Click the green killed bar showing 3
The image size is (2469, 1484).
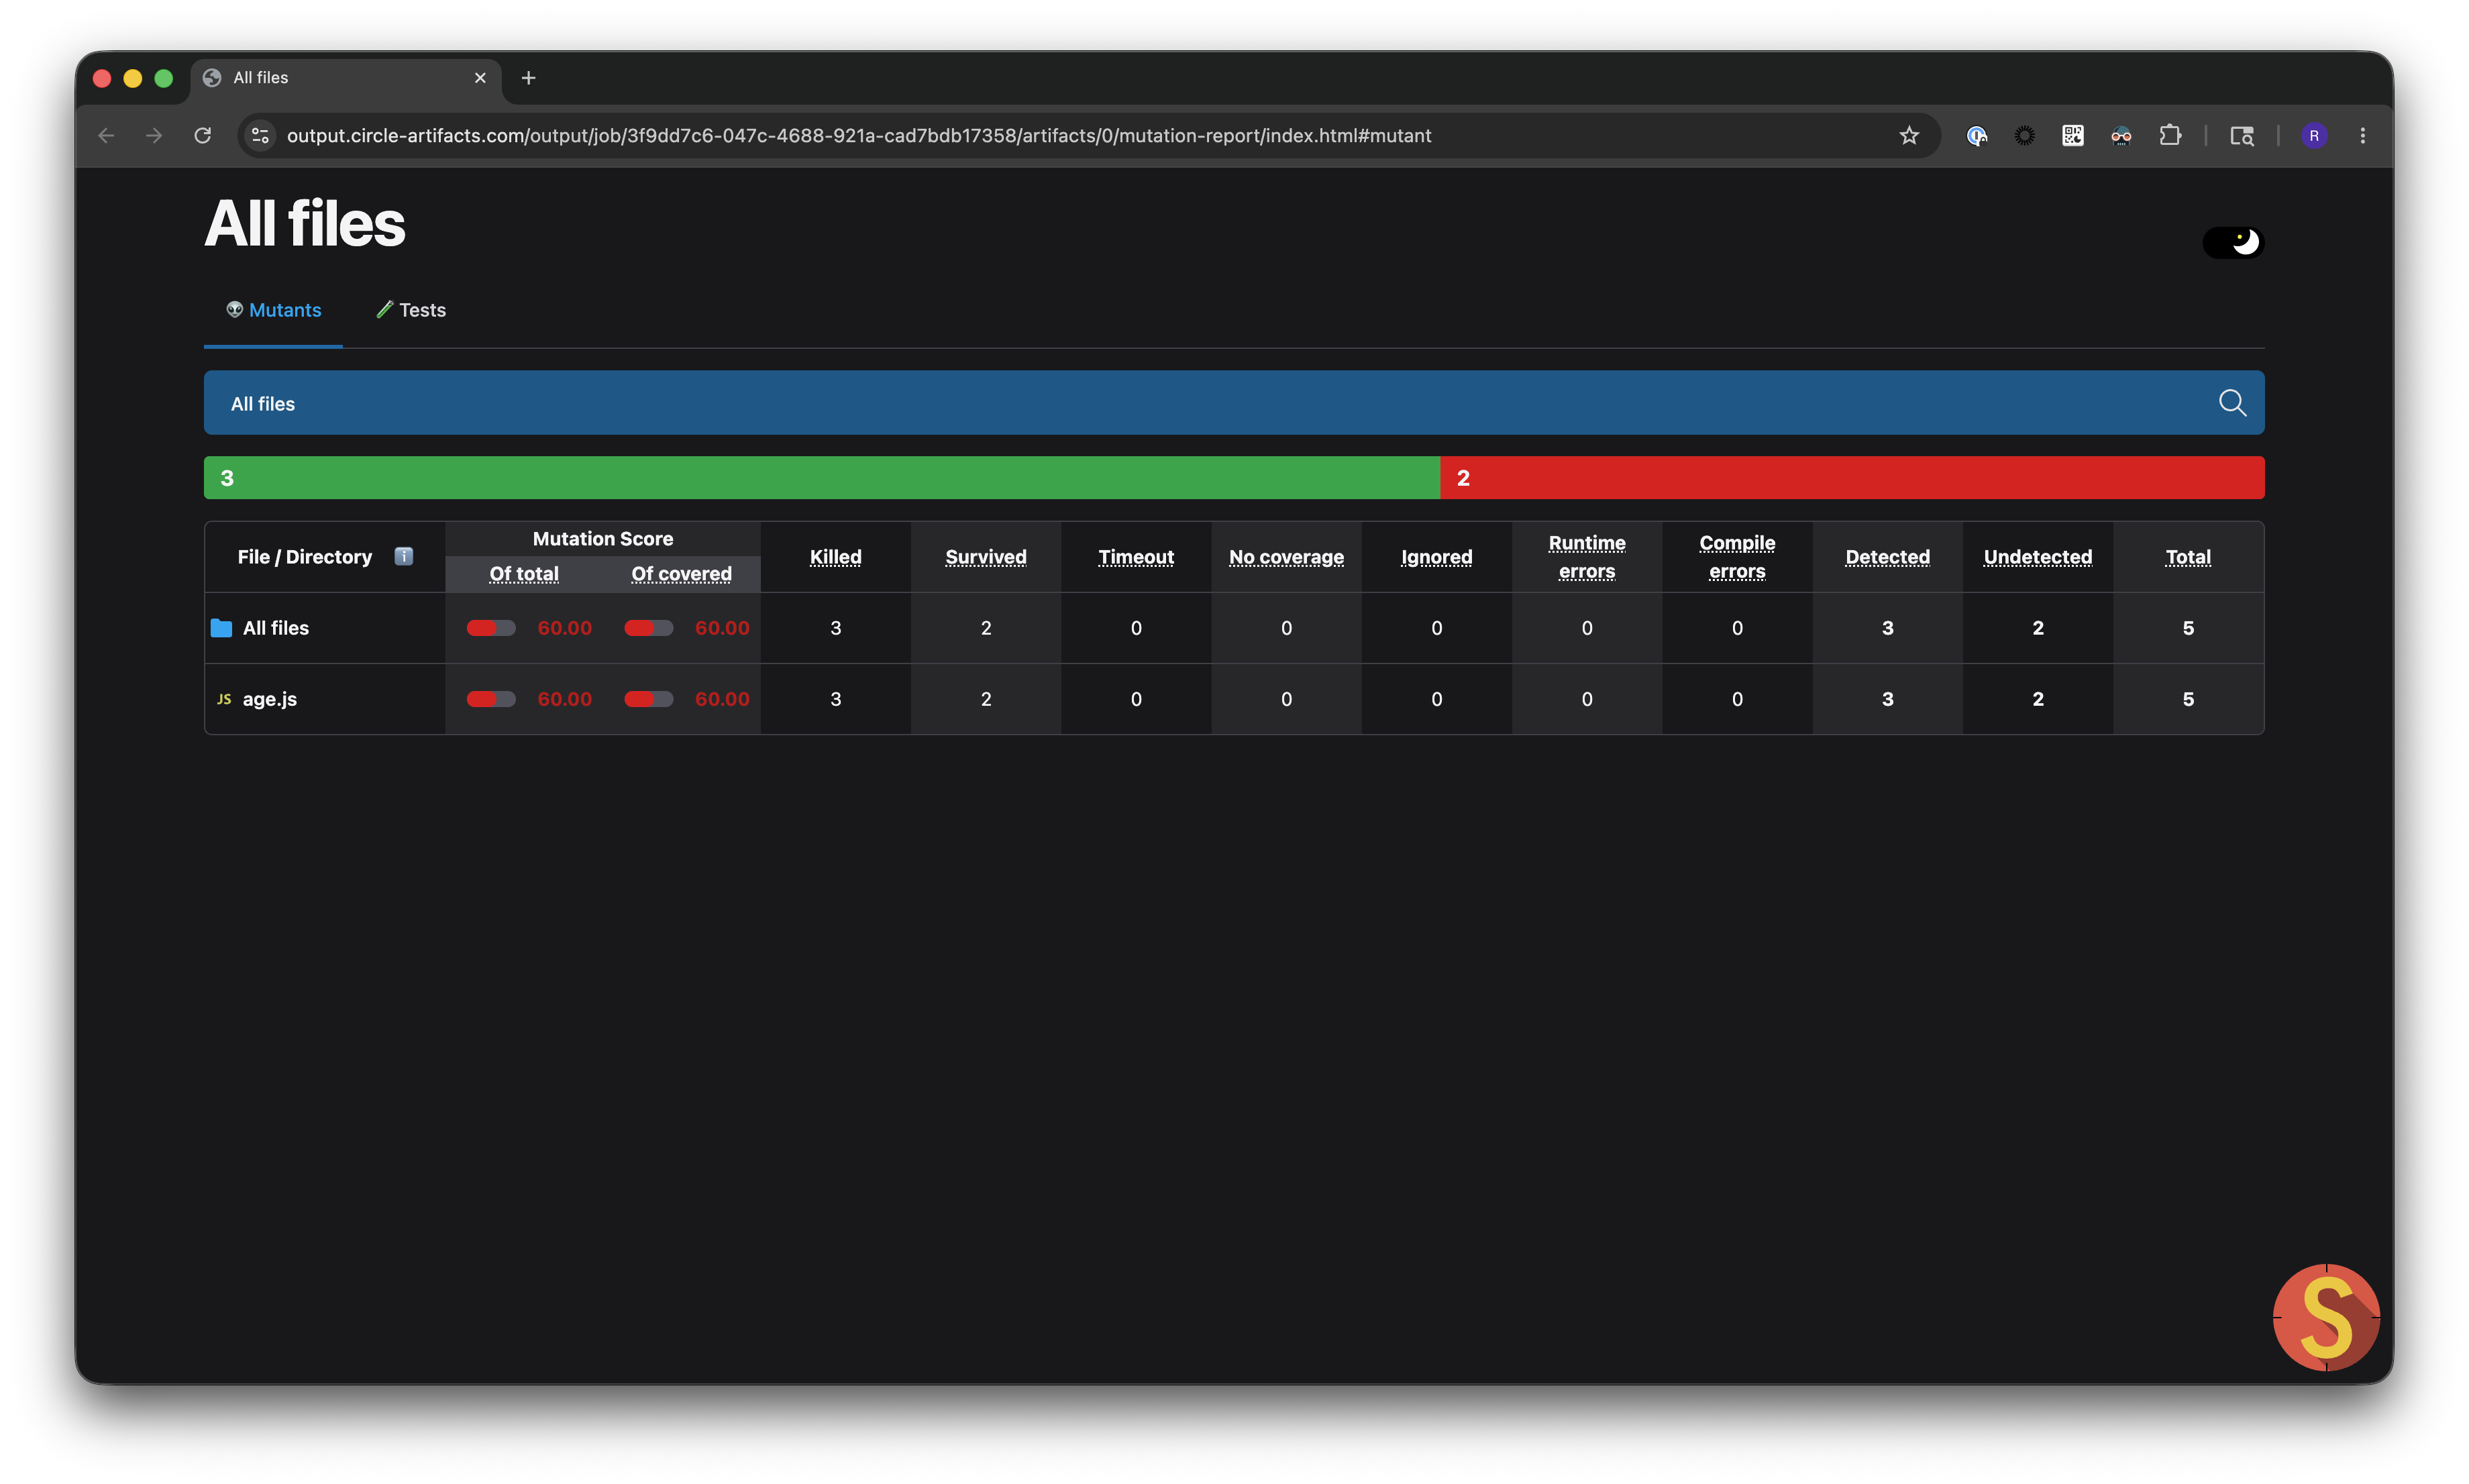point(821,478)
